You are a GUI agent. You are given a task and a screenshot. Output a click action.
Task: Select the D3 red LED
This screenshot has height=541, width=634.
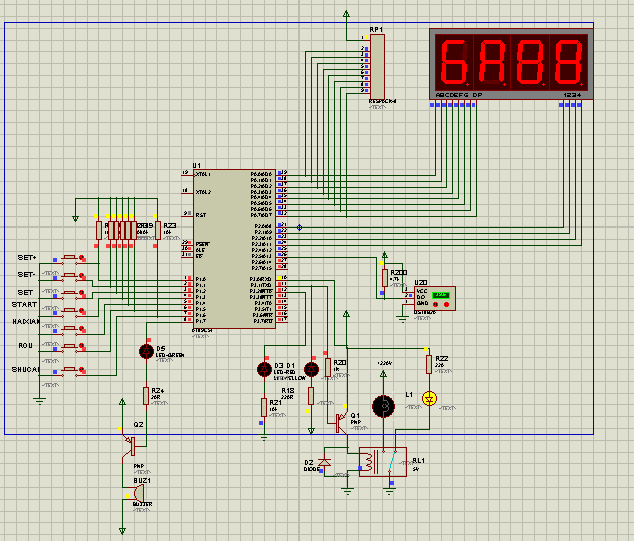(x=264, y=369)
